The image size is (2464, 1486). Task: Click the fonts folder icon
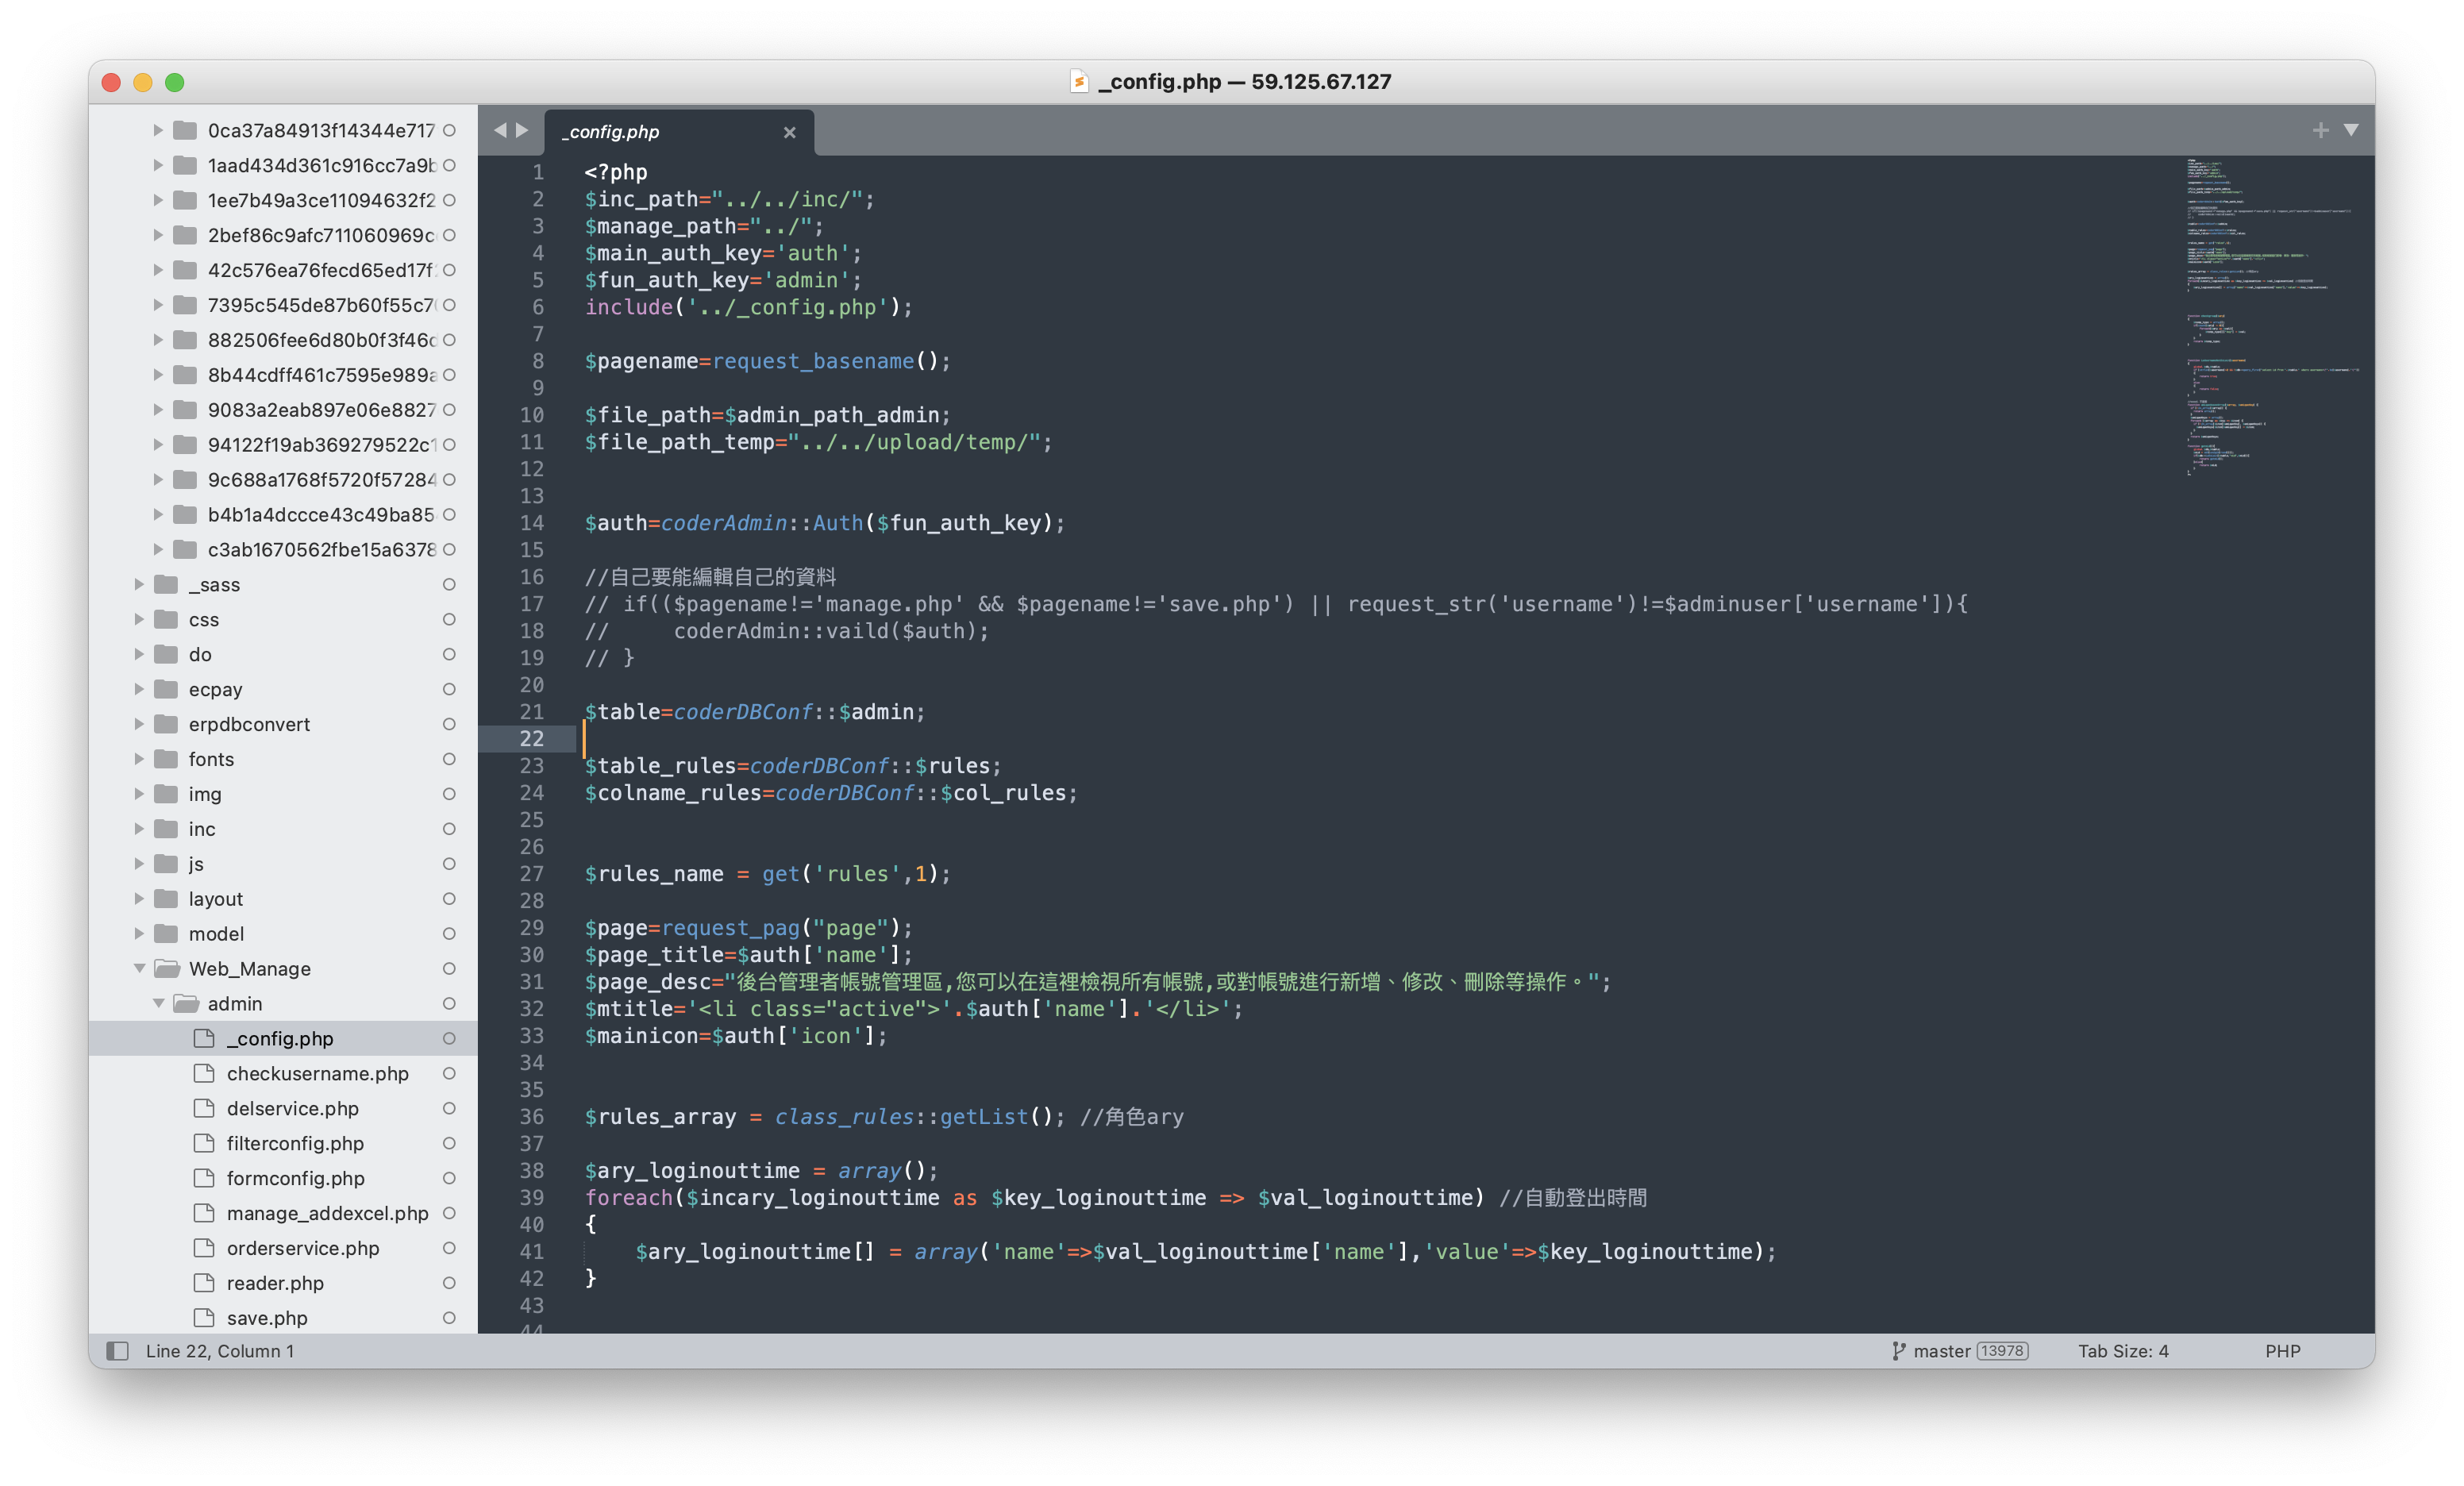(x=166, y=758)
